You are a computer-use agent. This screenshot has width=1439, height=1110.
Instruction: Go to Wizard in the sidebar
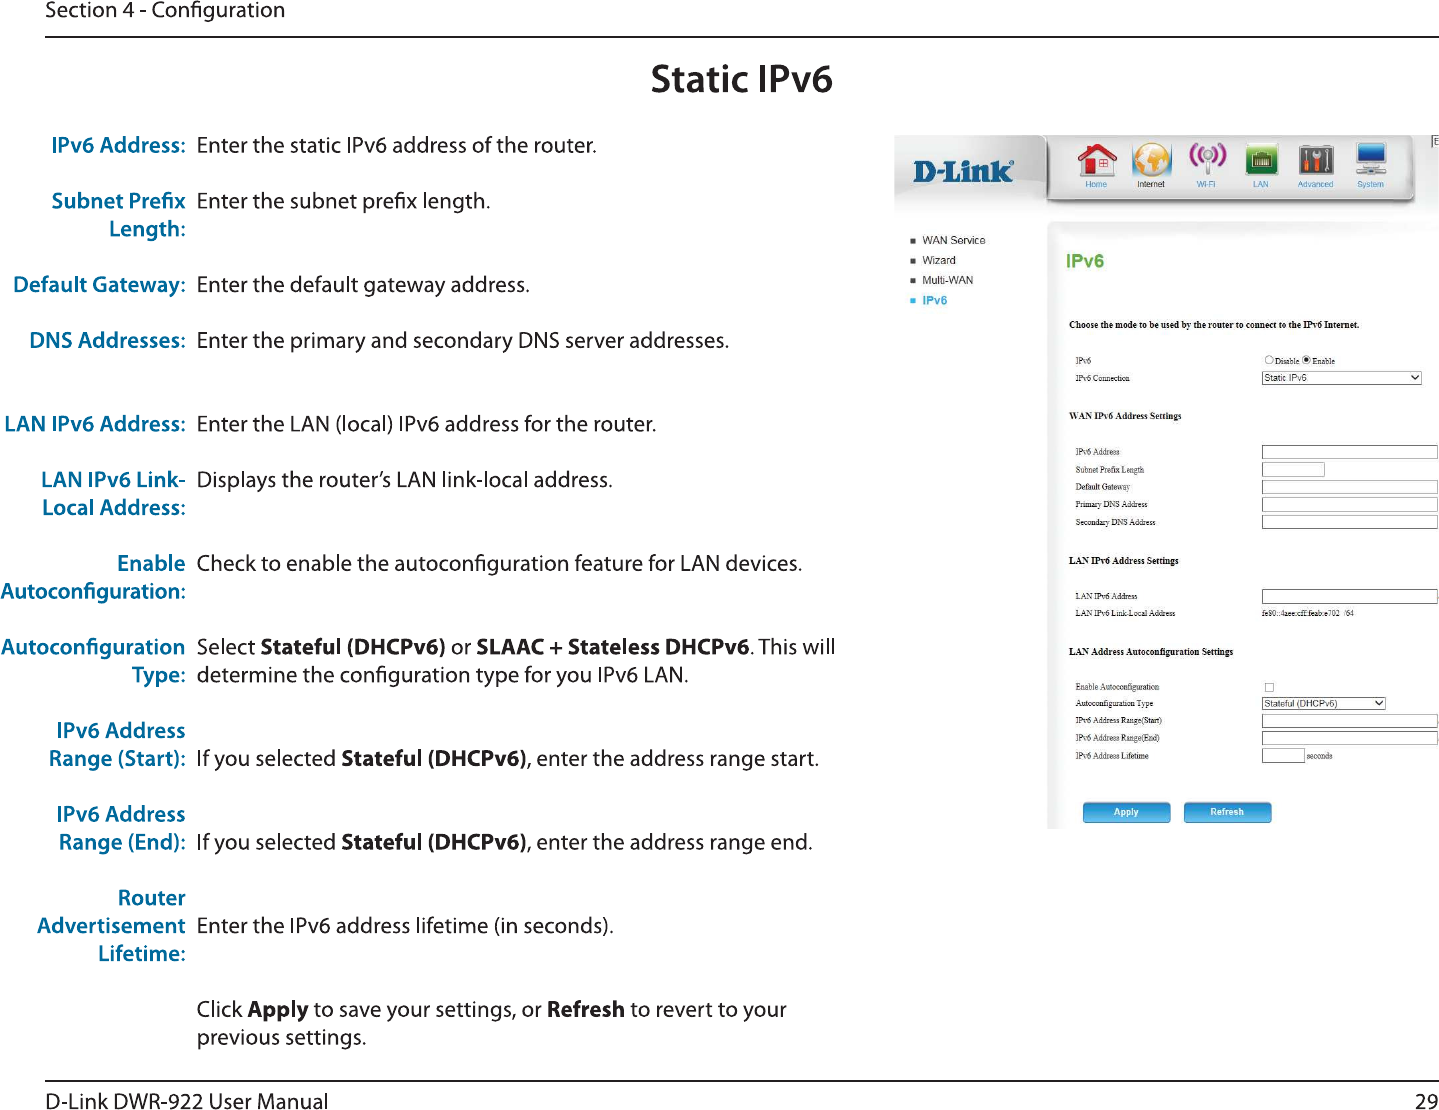coord(938,260)
